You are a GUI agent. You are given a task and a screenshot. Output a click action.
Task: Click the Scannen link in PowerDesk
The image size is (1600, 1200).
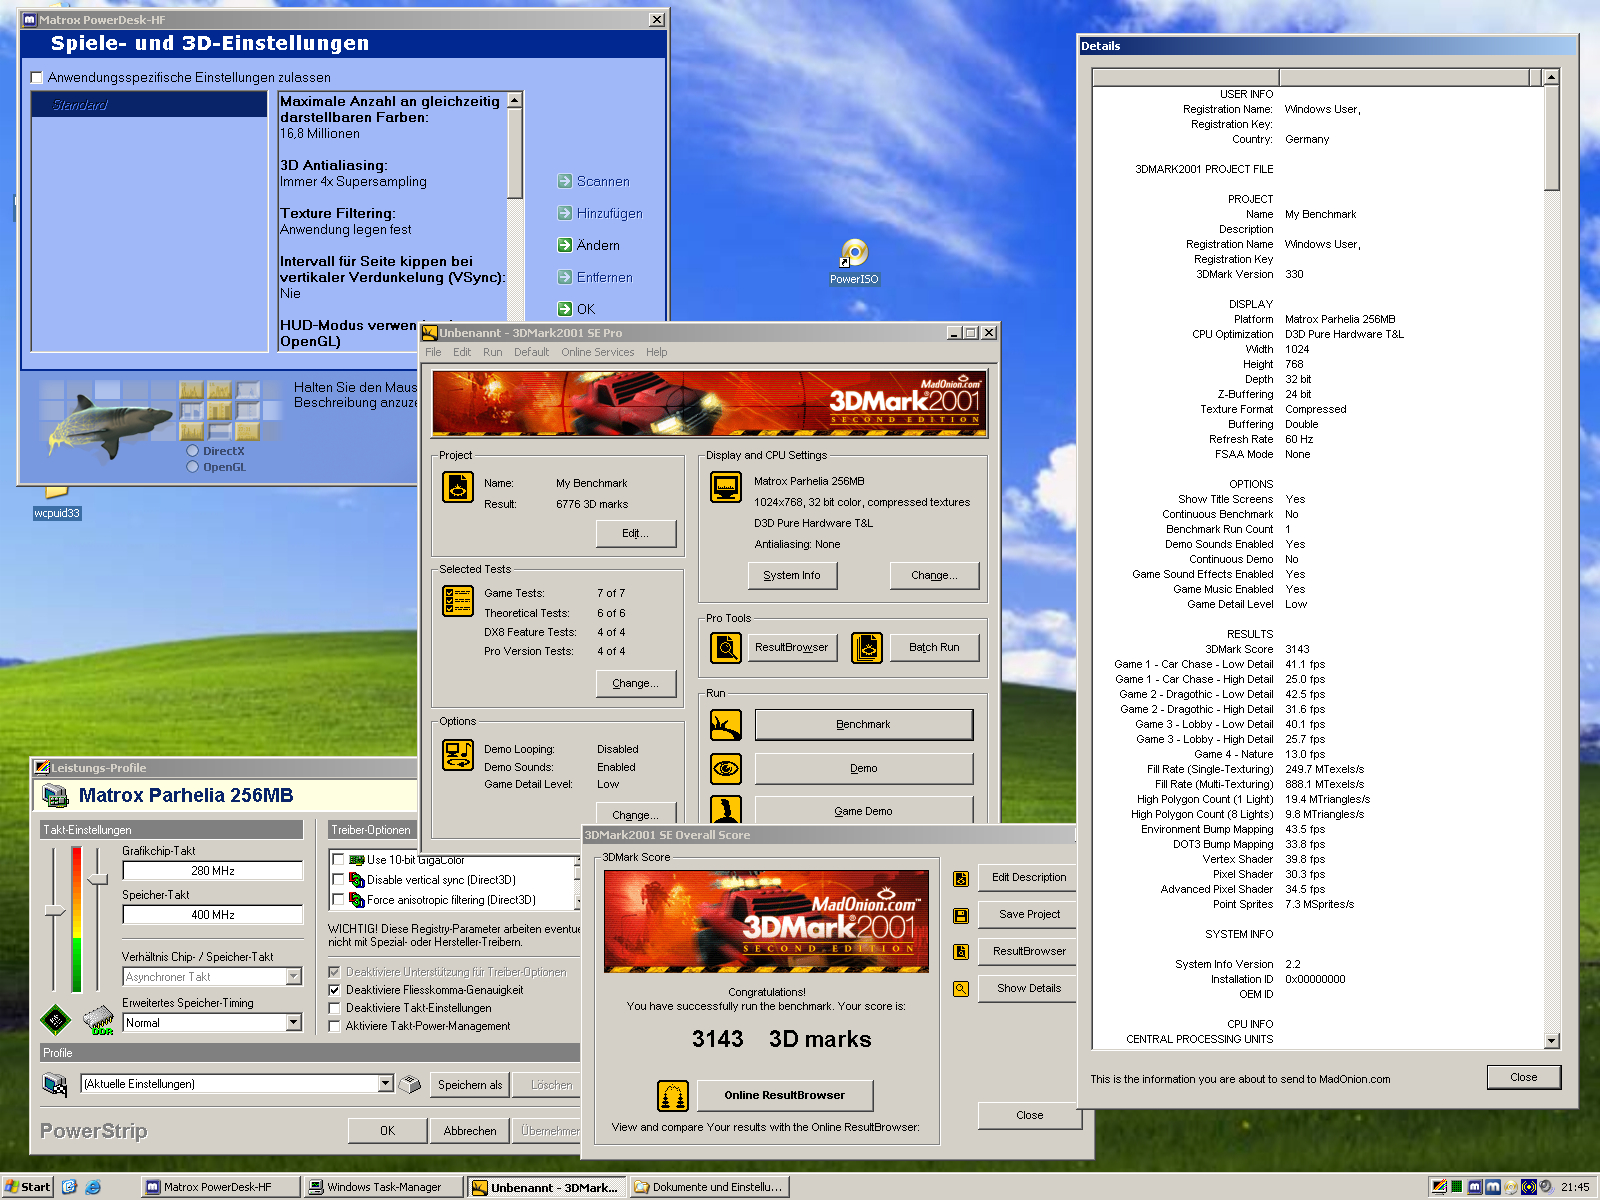coord(594,181)
